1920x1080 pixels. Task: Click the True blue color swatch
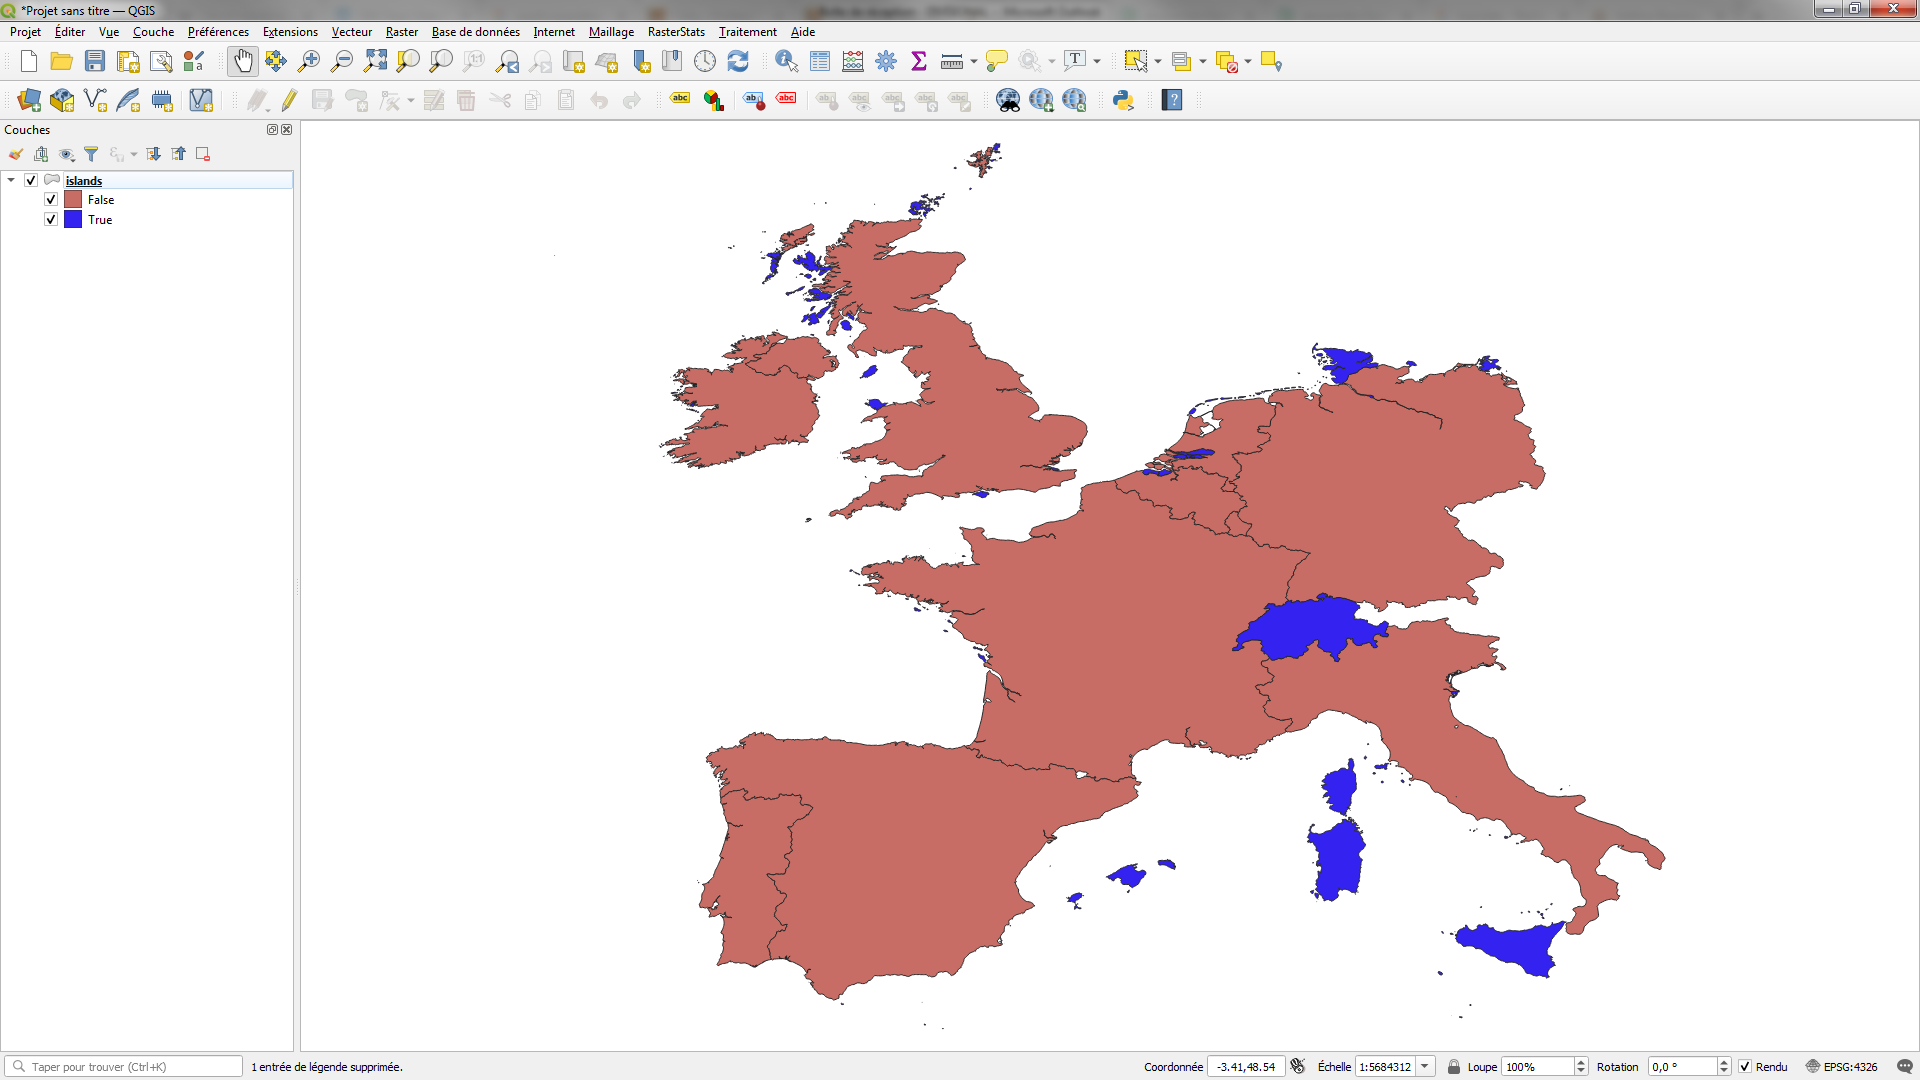pos(73,220)
